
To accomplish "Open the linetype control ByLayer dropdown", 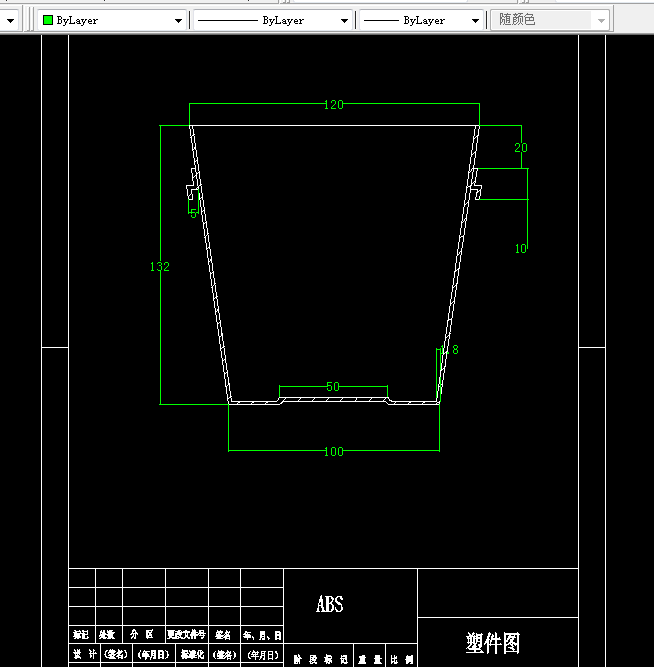I will 273,20.
